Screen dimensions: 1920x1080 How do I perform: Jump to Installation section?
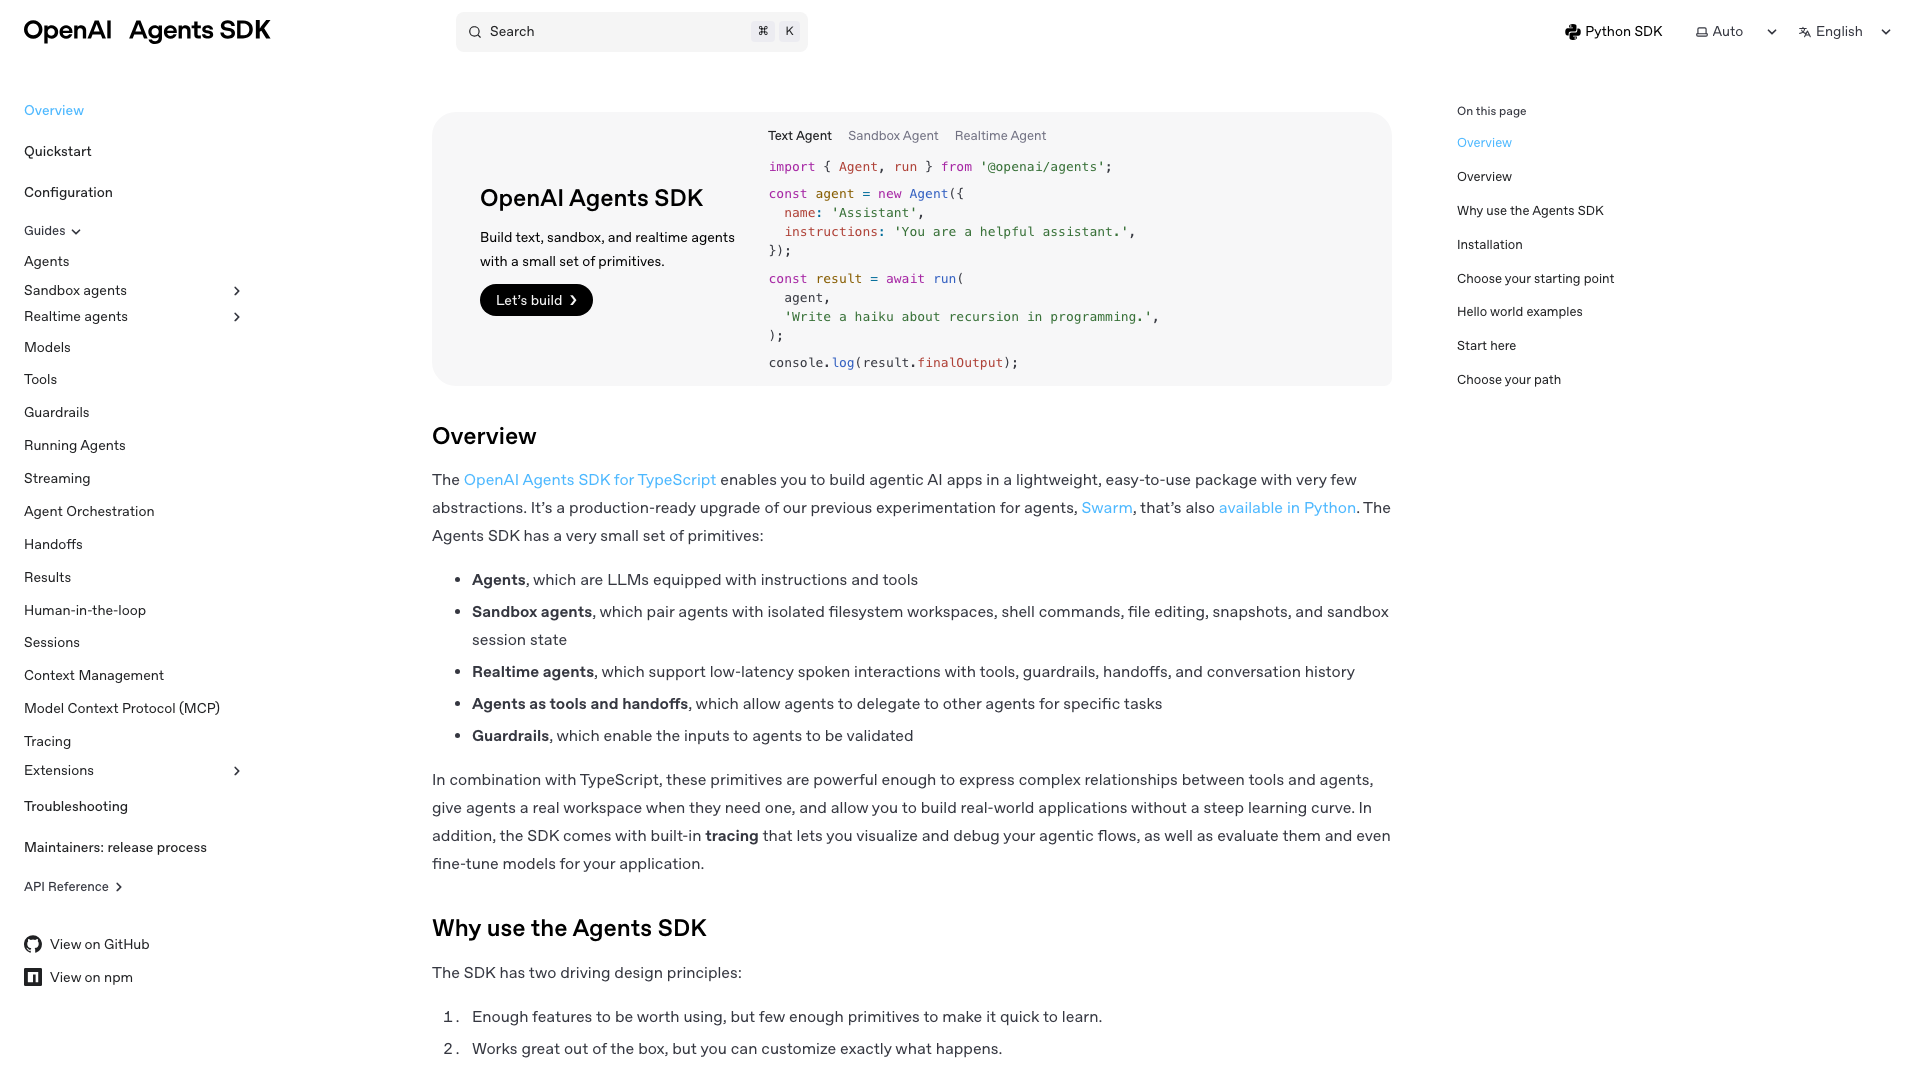1489,245
